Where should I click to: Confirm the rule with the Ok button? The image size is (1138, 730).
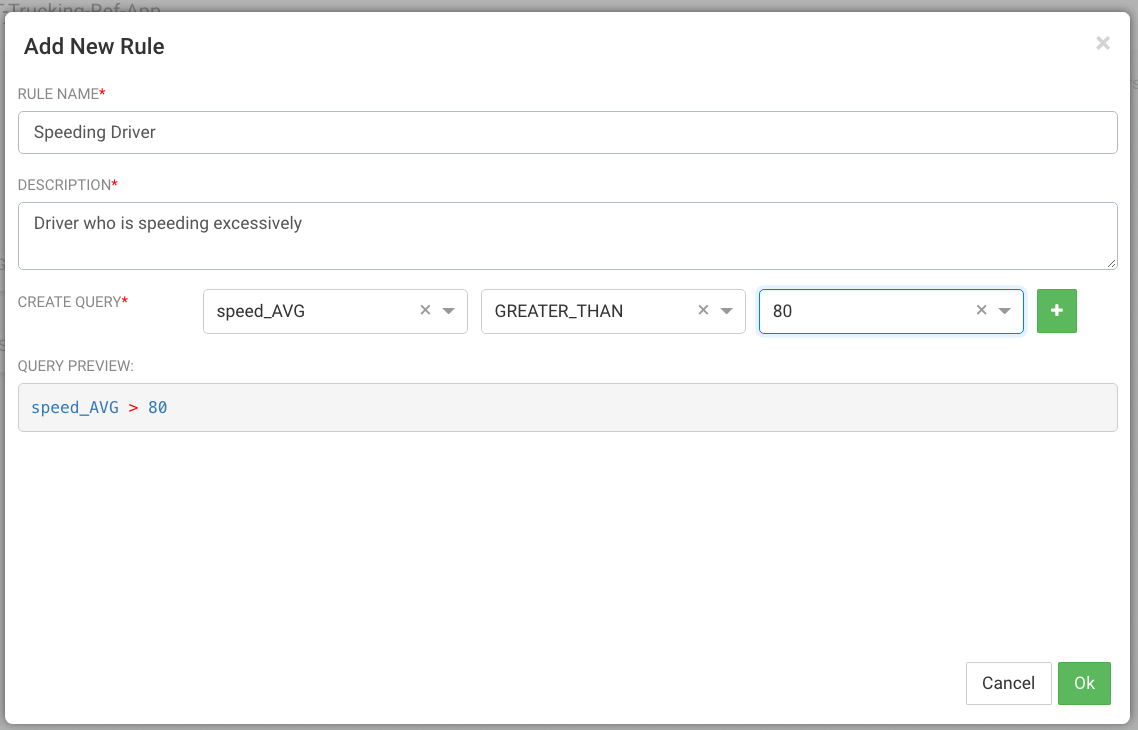click(1084, 683)
